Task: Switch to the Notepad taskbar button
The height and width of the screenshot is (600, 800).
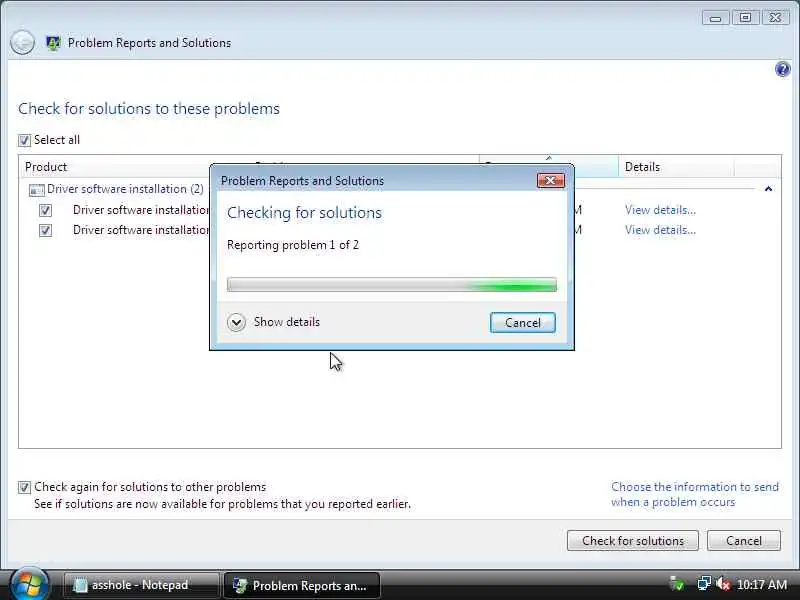Action: pos(141,585)
